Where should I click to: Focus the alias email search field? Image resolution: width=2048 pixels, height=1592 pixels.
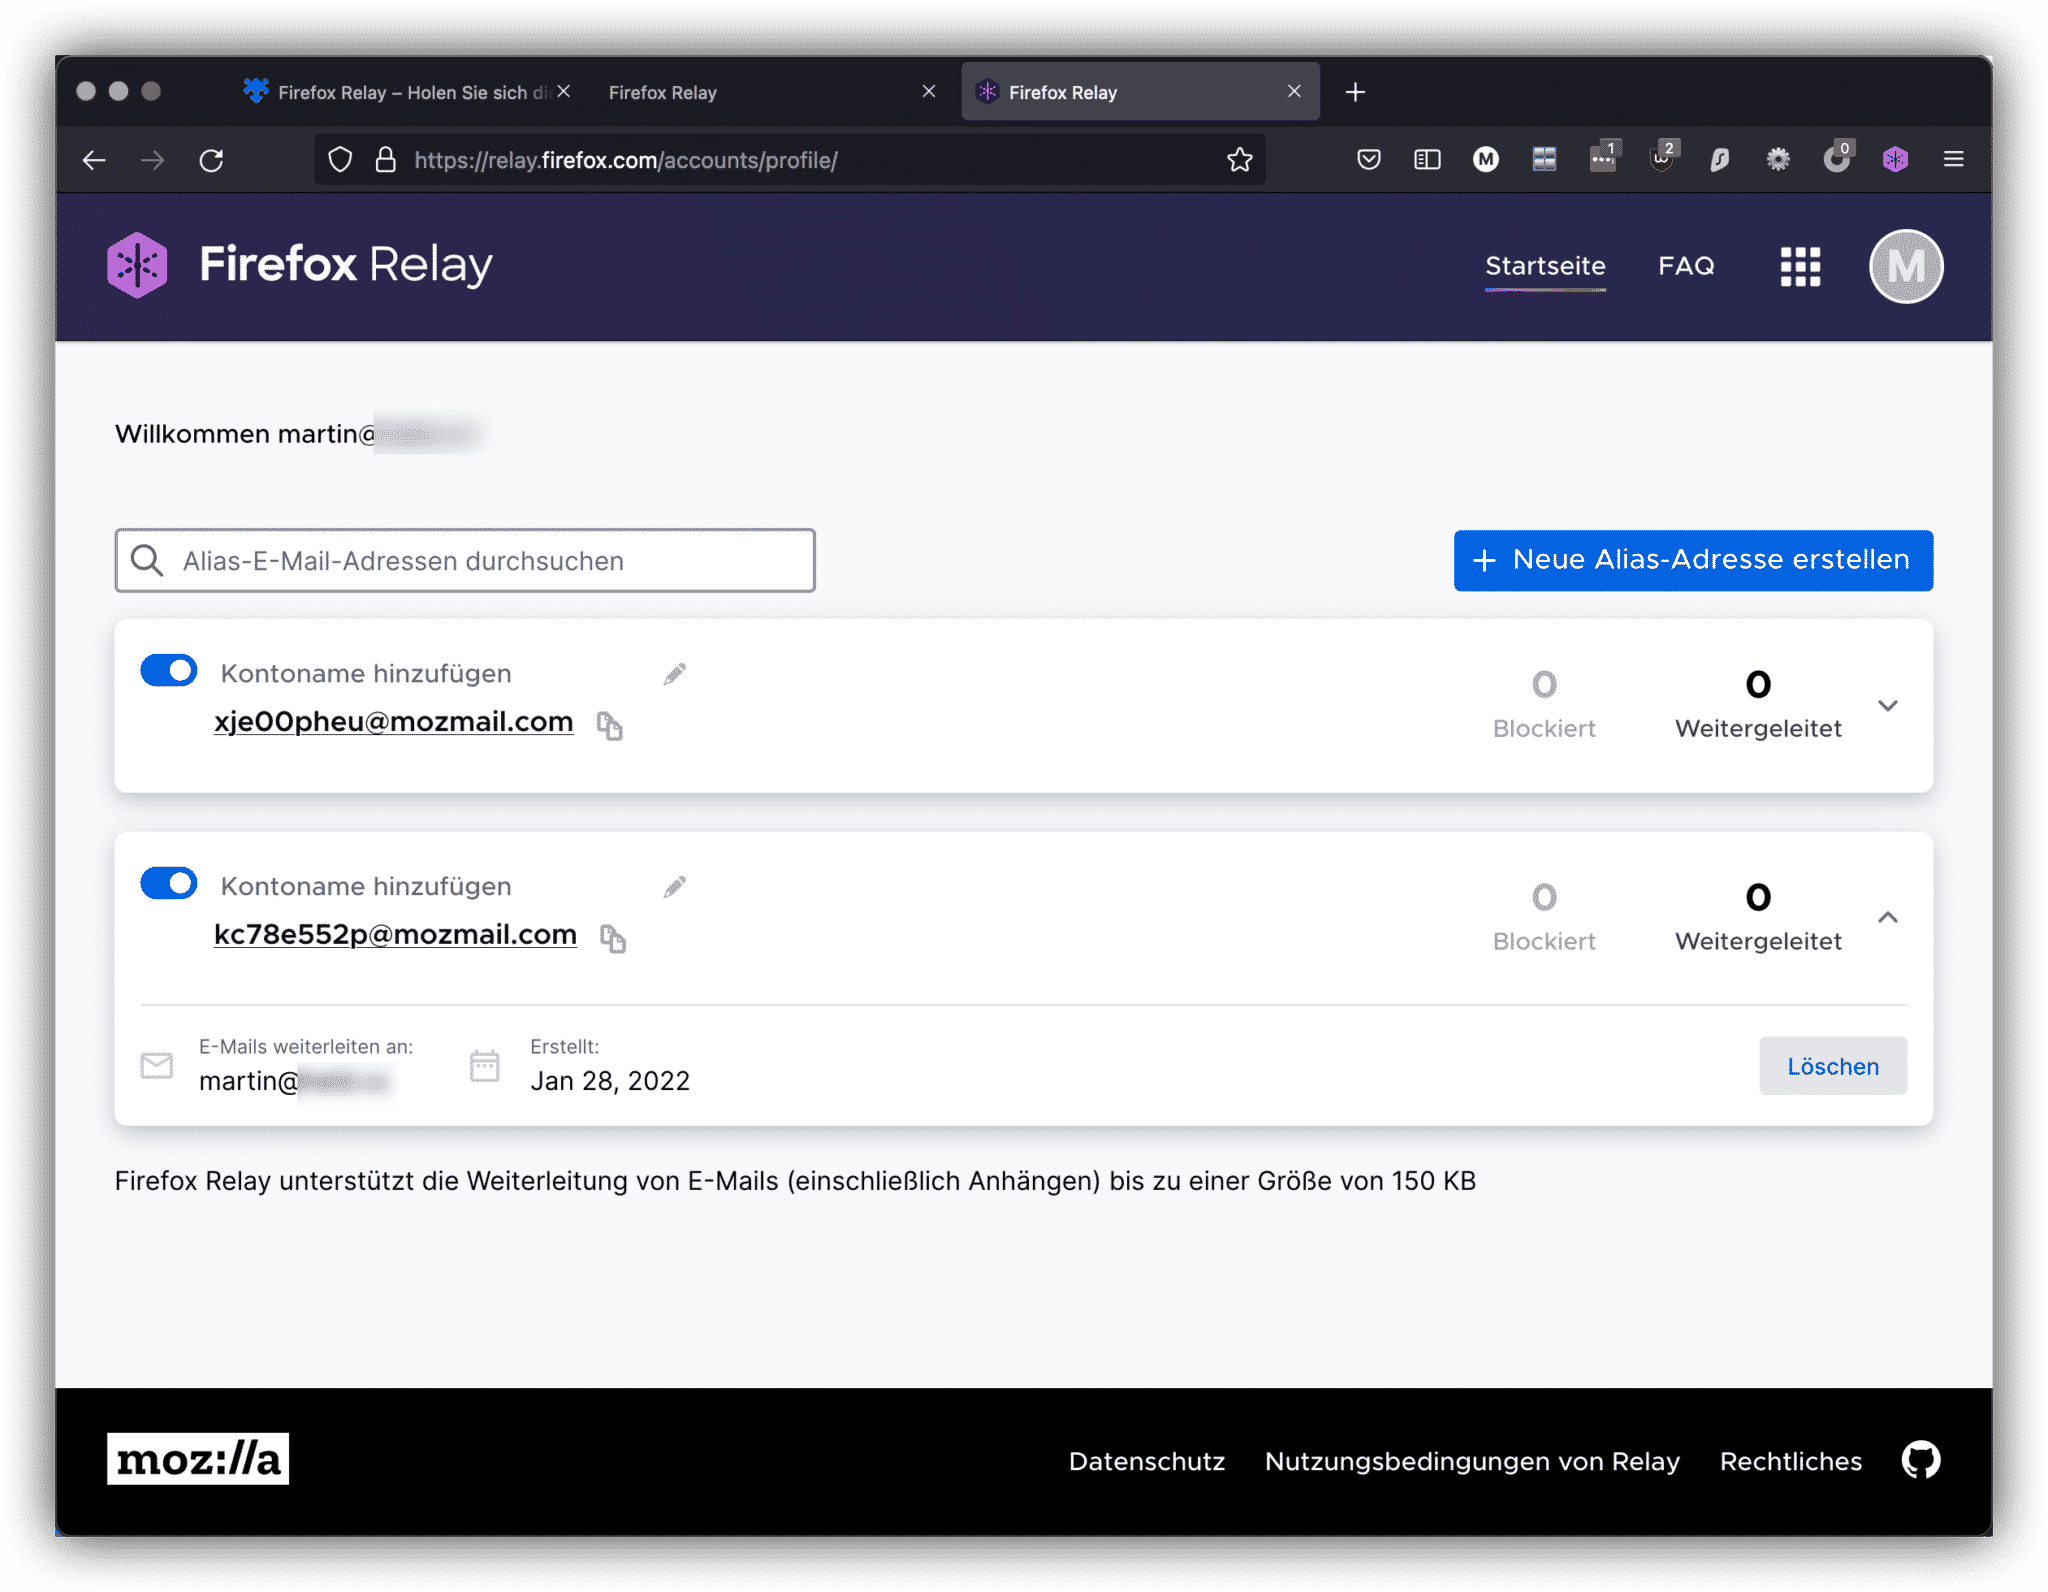465,560
